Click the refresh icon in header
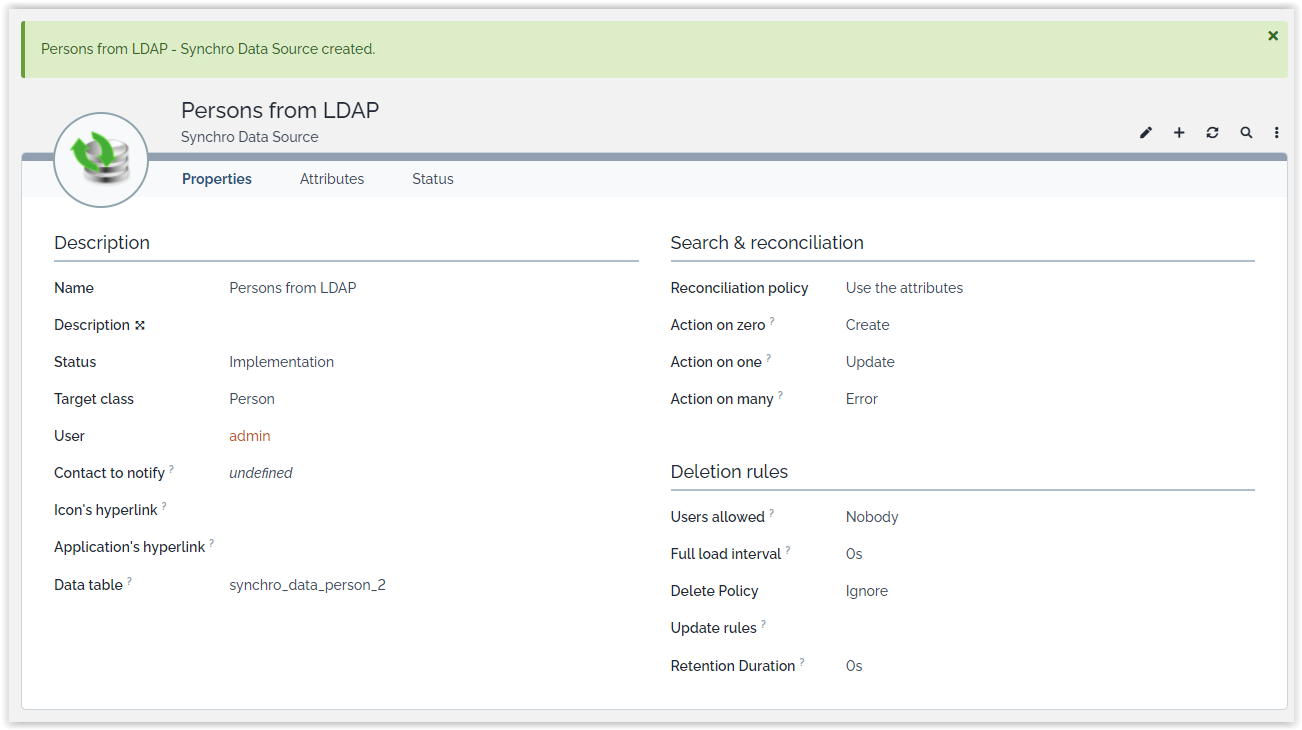1302x730 pixels. (1212, 133)
